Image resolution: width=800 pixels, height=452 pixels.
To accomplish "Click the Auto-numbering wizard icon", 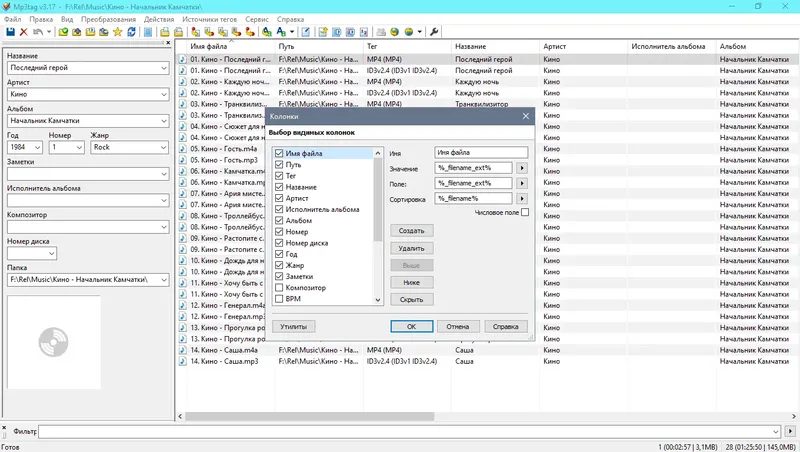I will [x=364, y=32].
